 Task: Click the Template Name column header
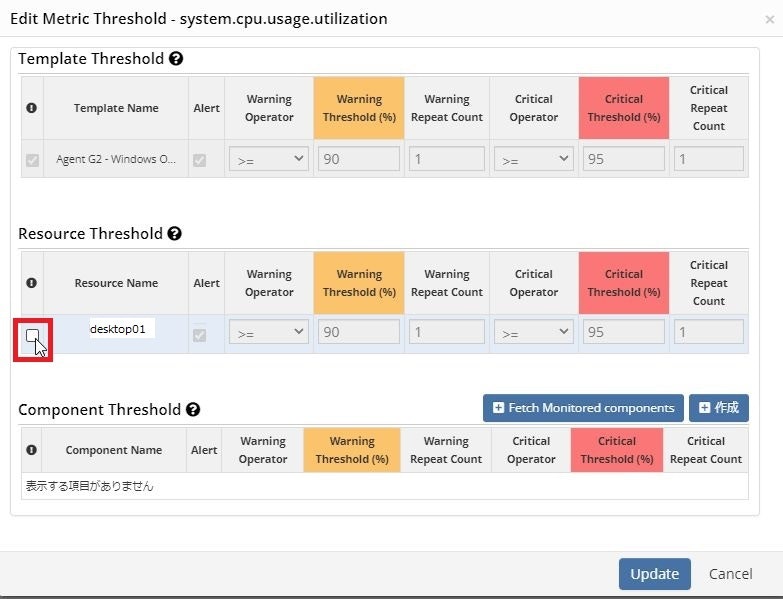(116, 108)
